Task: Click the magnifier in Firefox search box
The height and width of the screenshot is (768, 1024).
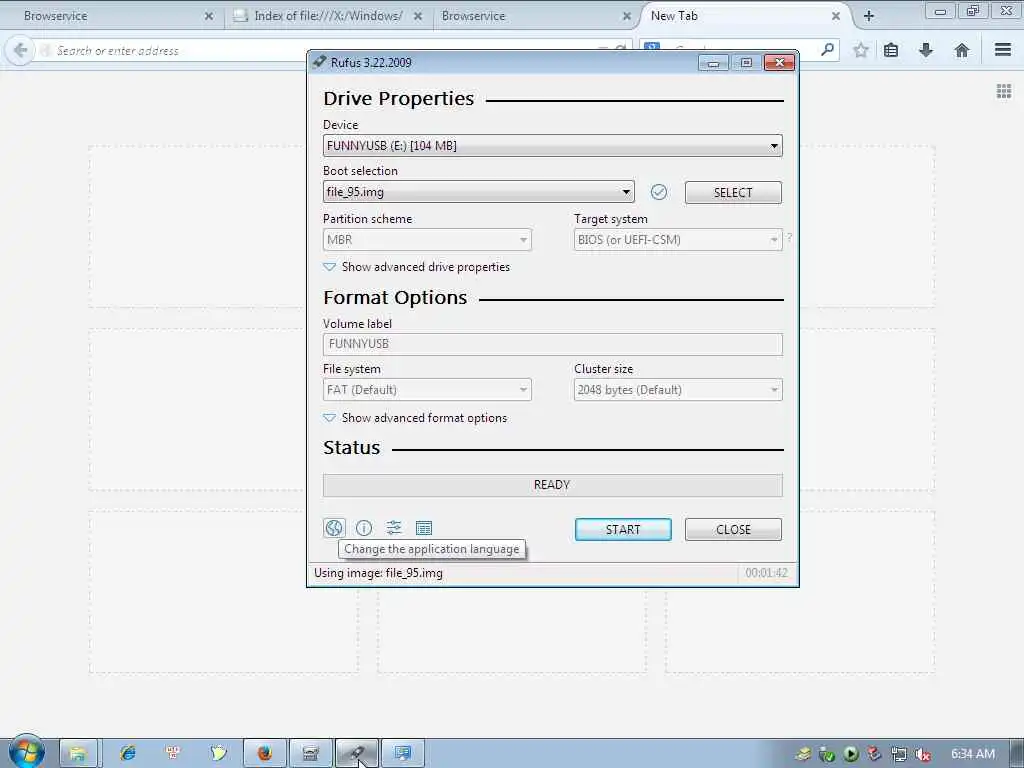Action: point(827,50)
